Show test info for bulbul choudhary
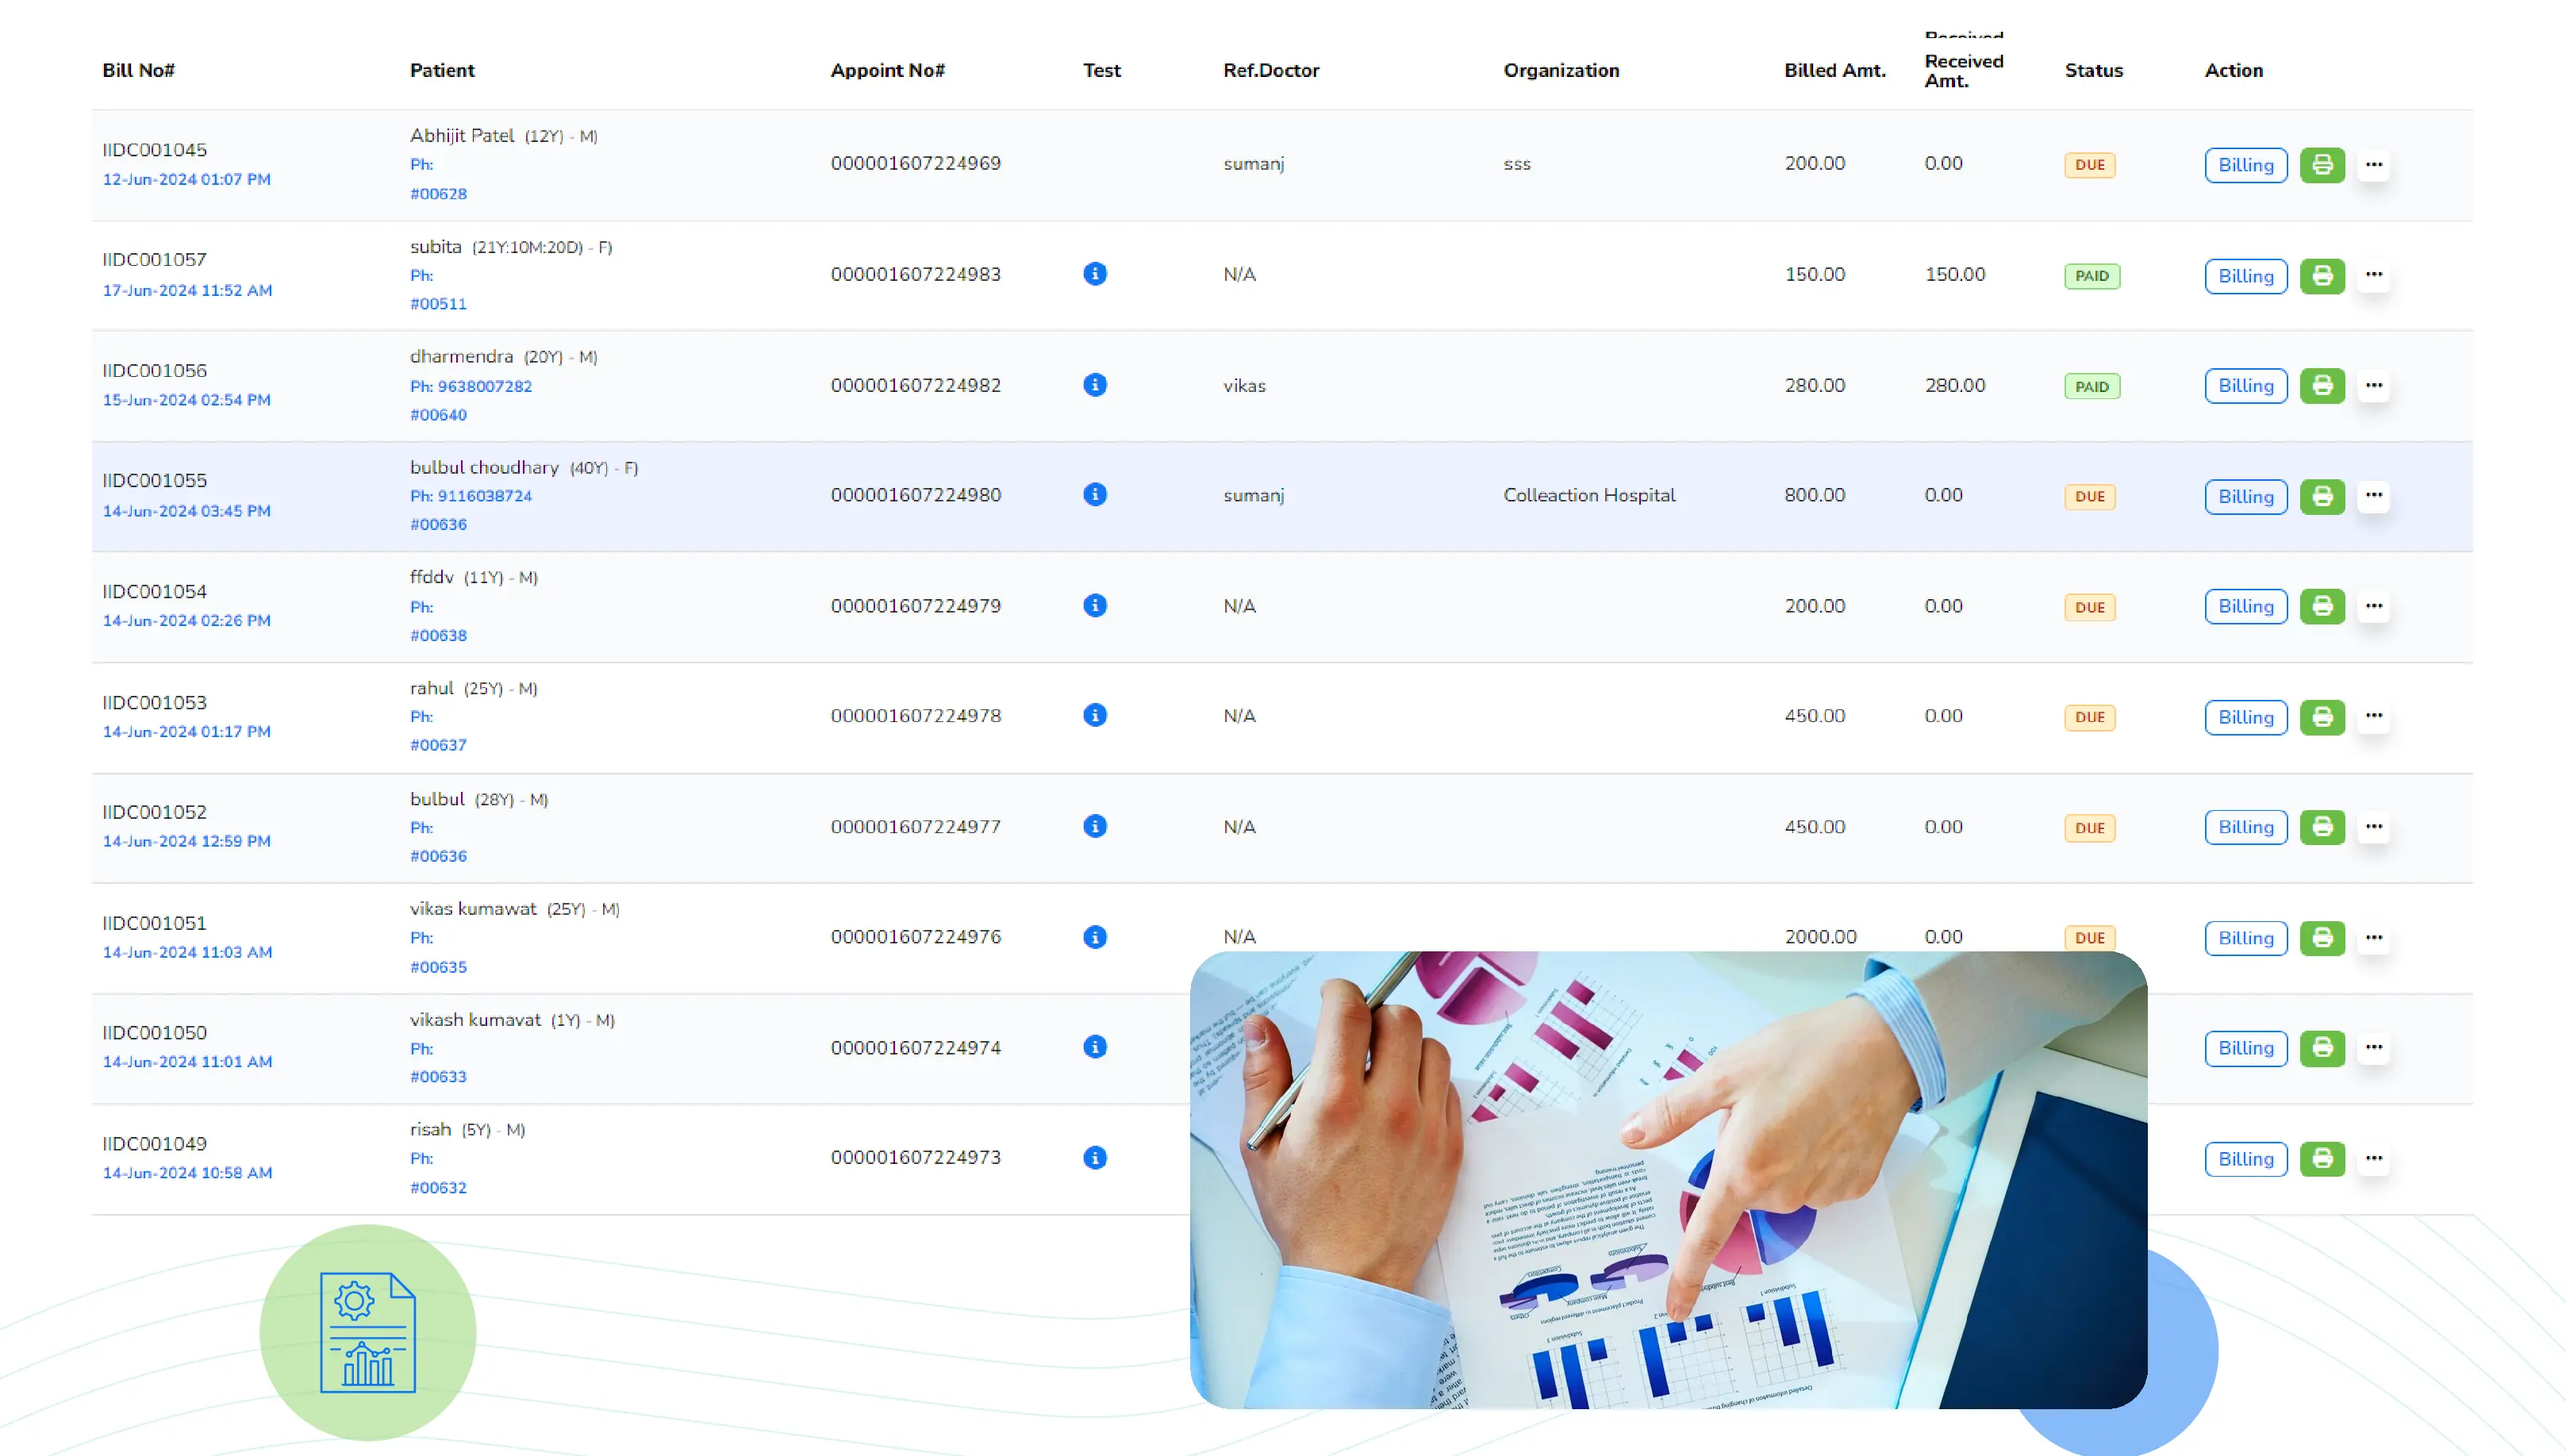Screen dimensions: 2566x1456 click(1095, 495)
